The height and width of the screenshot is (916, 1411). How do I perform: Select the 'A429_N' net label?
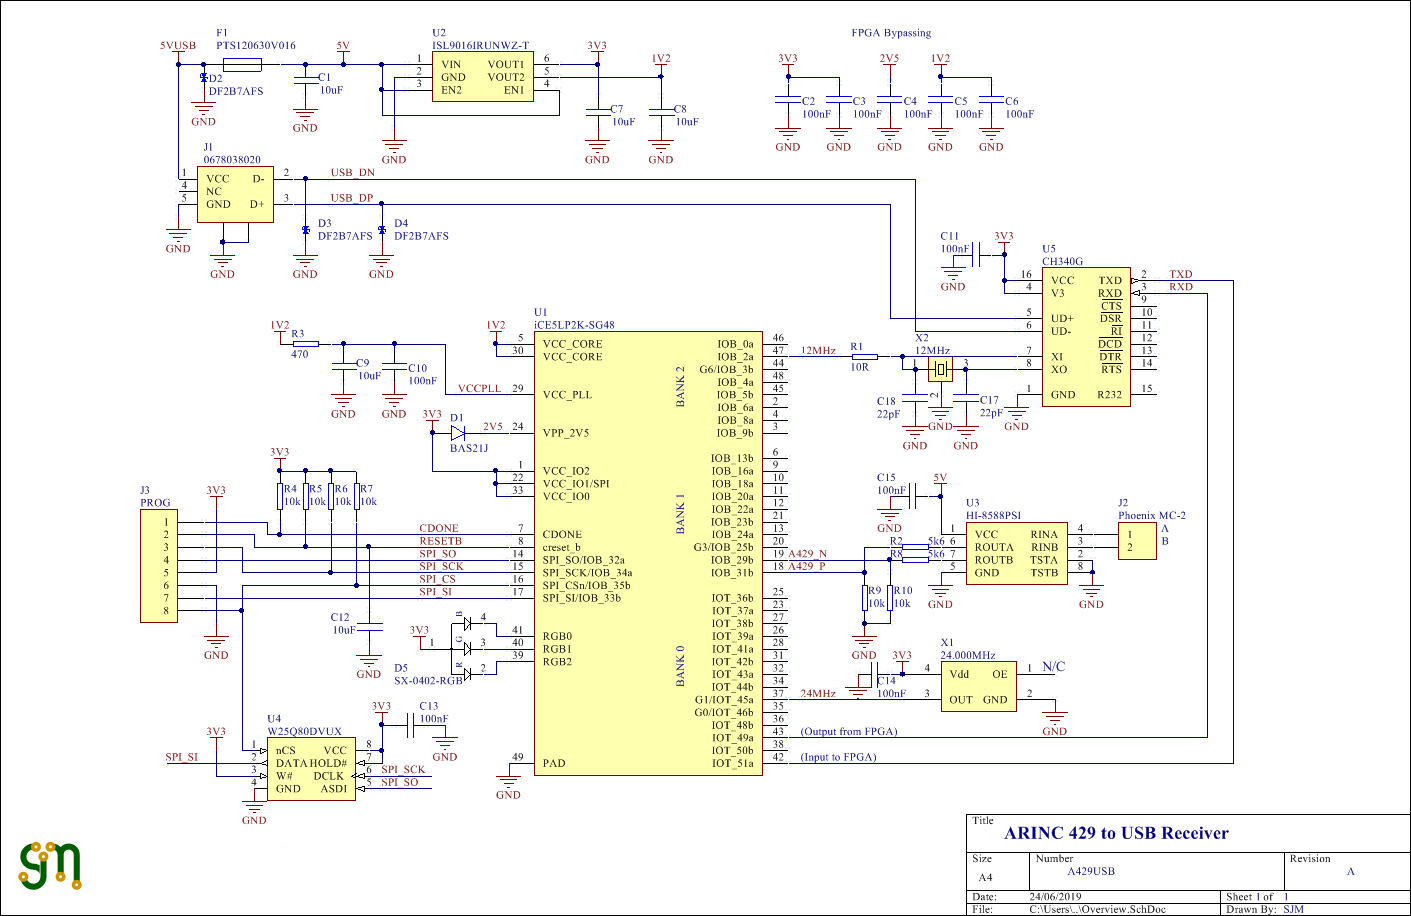click(x=808, y=553)
